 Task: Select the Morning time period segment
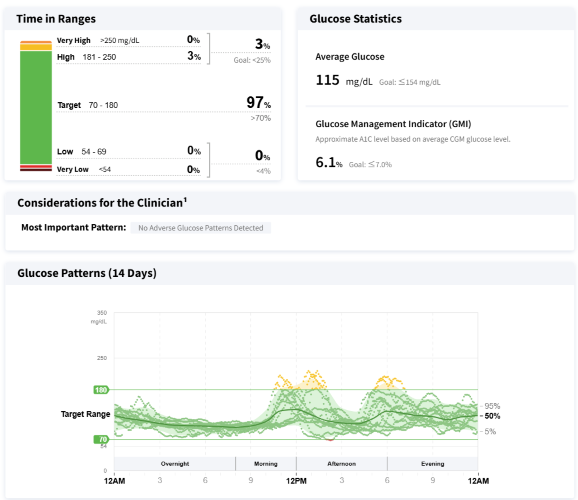pyautogui.click(x=266, y=463)
